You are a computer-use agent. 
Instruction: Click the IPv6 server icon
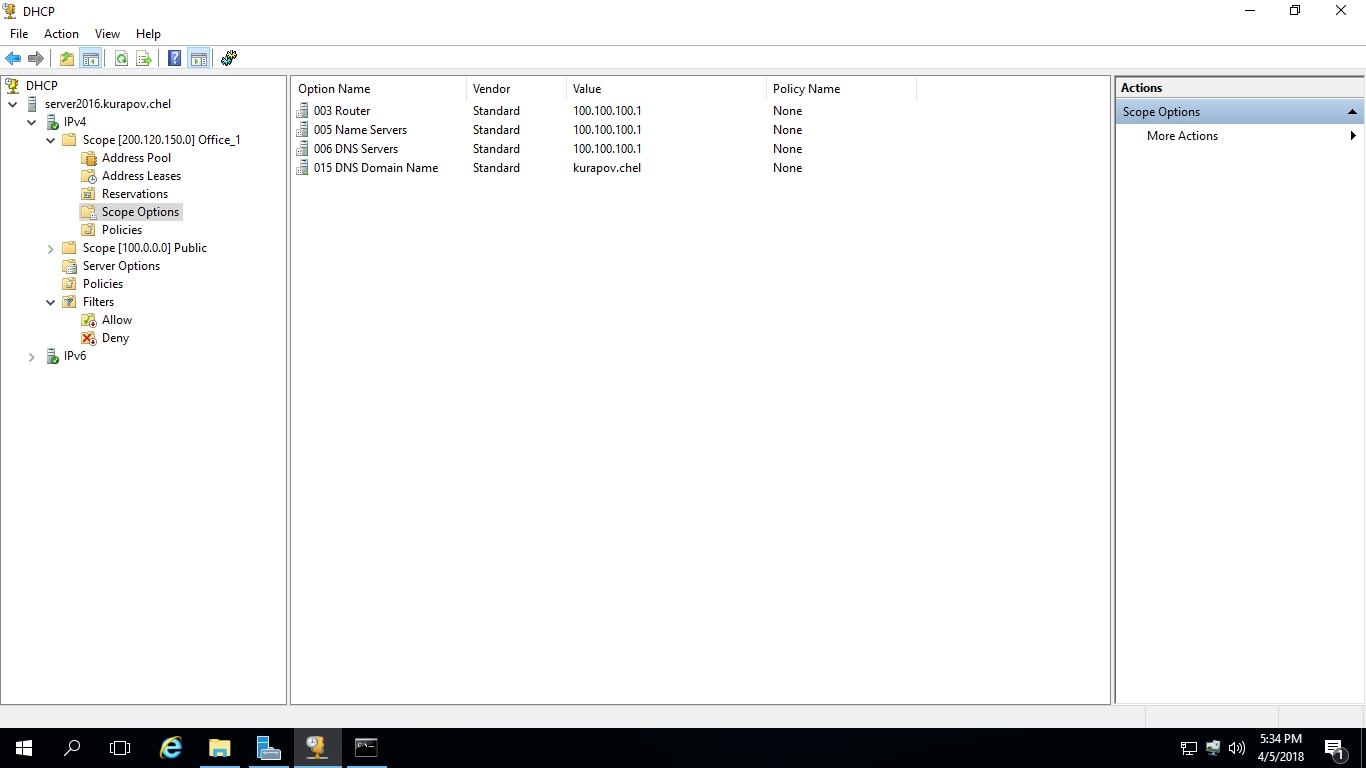coord(52,356)
